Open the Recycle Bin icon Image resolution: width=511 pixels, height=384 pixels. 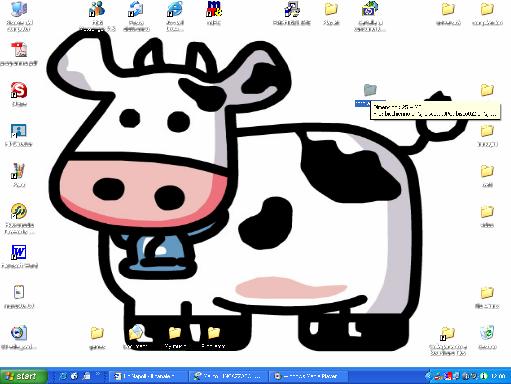point(487,333)
